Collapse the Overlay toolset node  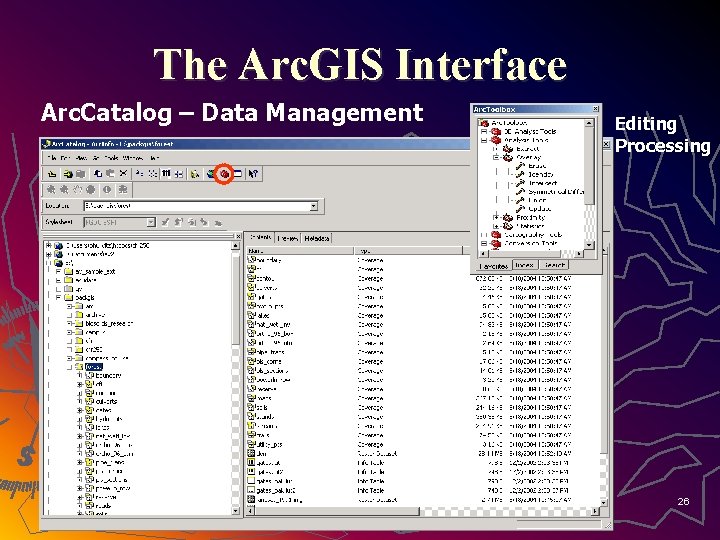[496, 158]
